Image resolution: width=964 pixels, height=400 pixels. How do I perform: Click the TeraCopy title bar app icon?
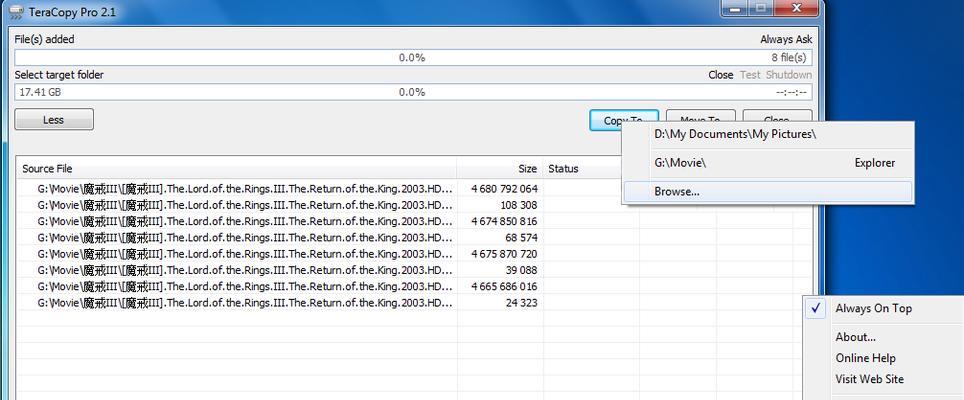16,12
